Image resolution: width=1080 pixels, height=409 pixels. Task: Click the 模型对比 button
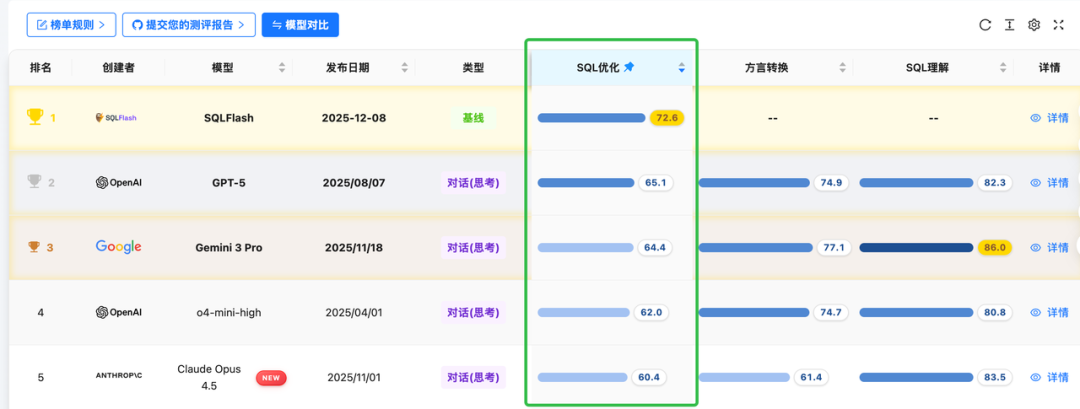coord(300,25)
